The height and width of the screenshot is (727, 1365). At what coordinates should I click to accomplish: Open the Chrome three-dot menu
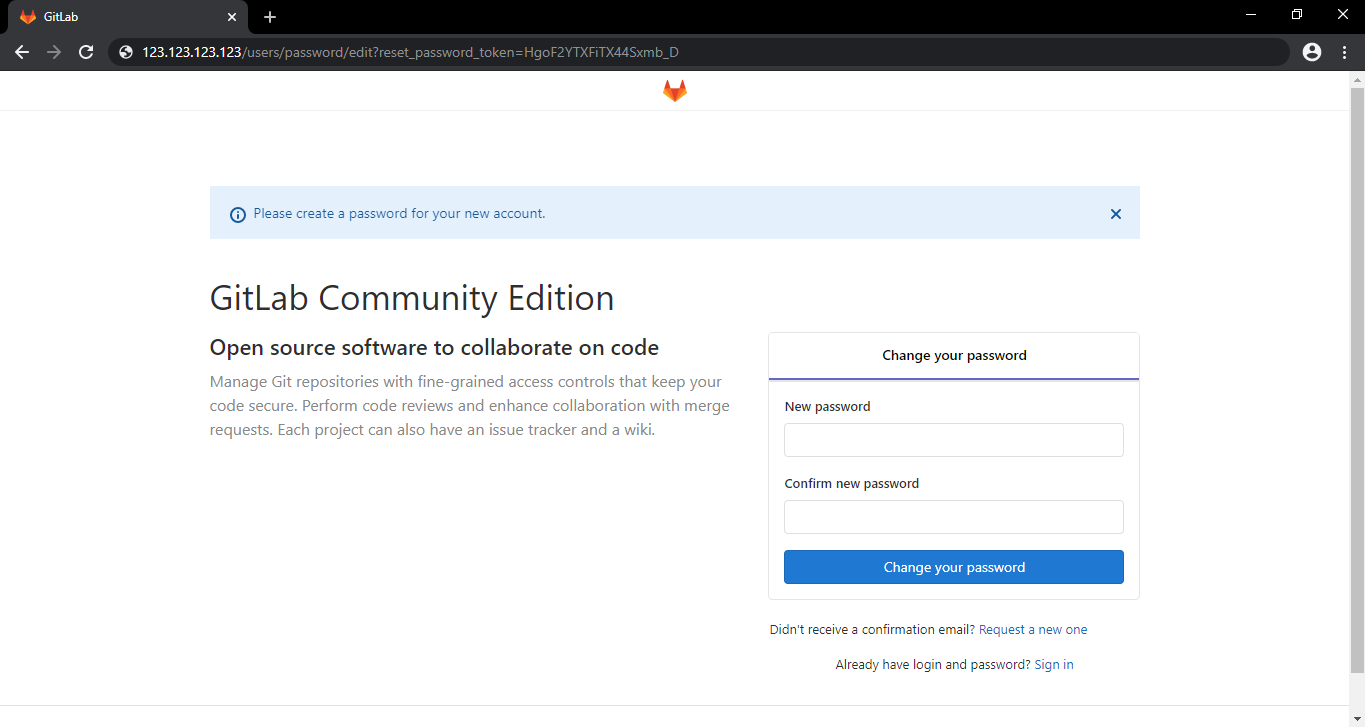1344,52
